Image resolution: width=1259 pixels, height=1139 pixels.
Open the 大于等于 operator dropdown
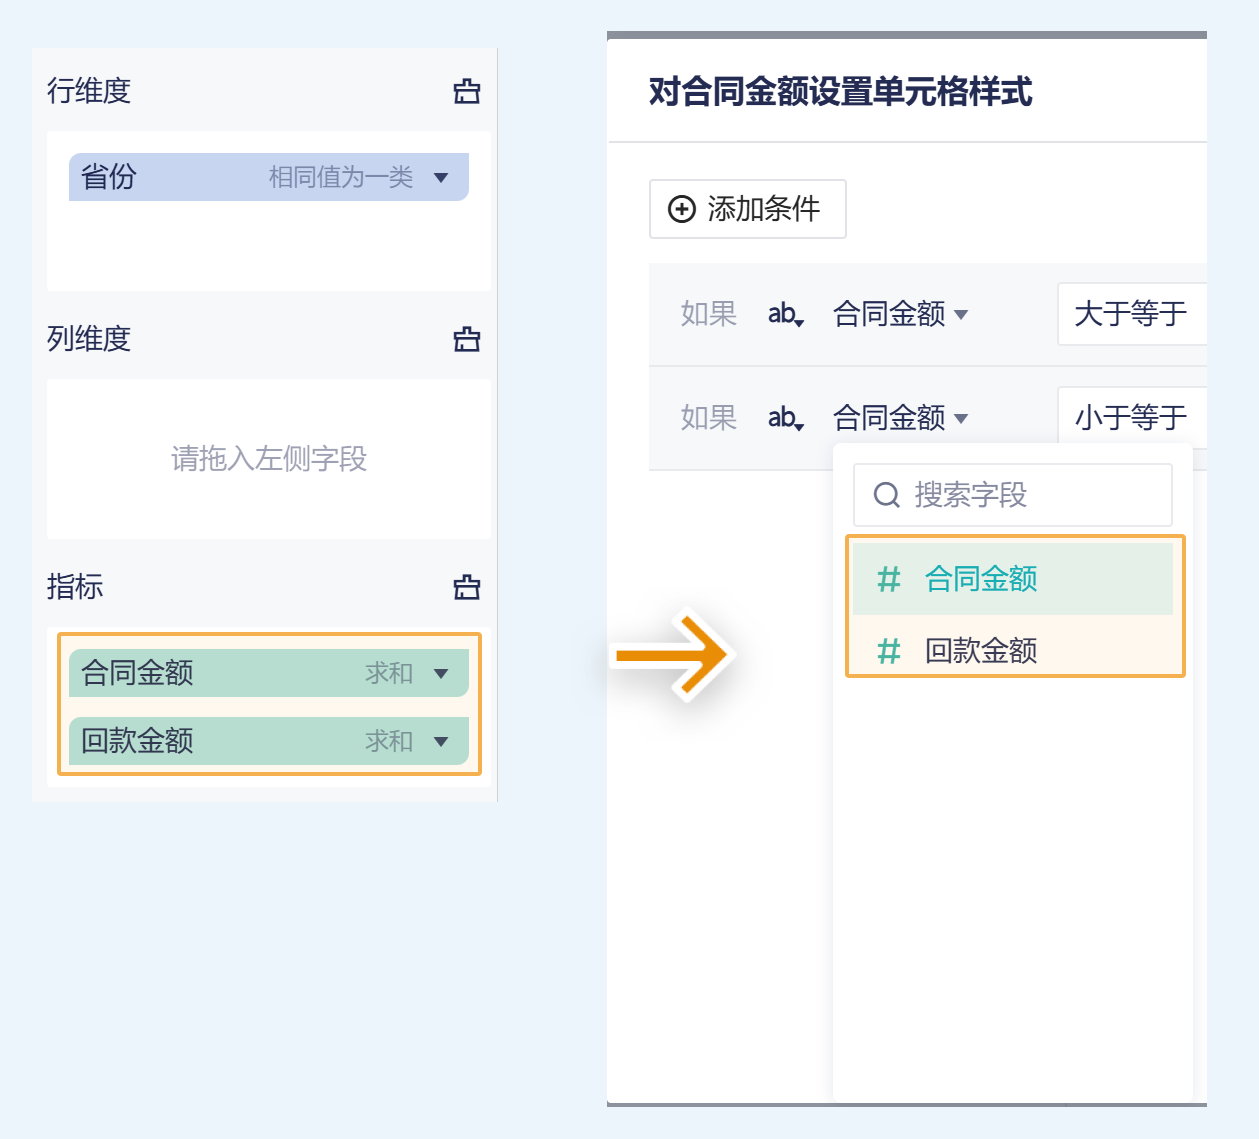pos(1131,314)
